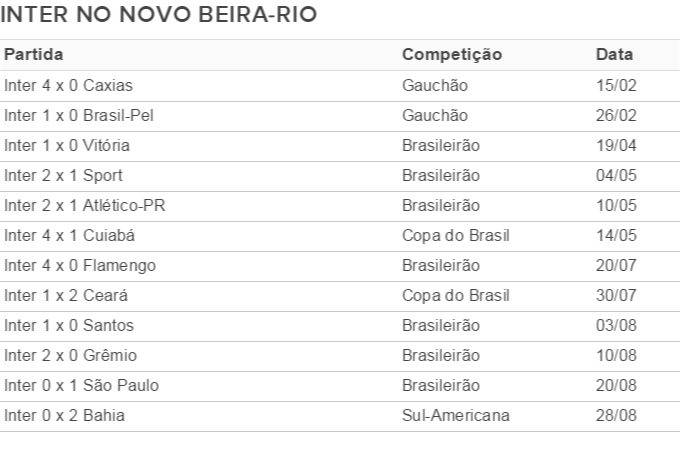
Task: Click the 'Inter 1 x 0 Brasil-Pel' match
Action: tap(78, 115)
